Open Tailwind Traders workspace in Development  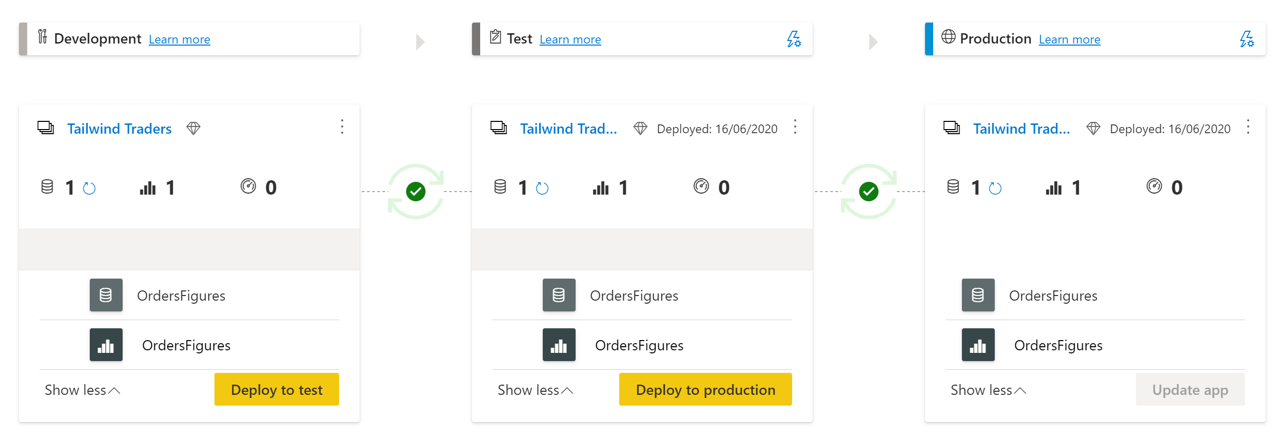point(119,128)
